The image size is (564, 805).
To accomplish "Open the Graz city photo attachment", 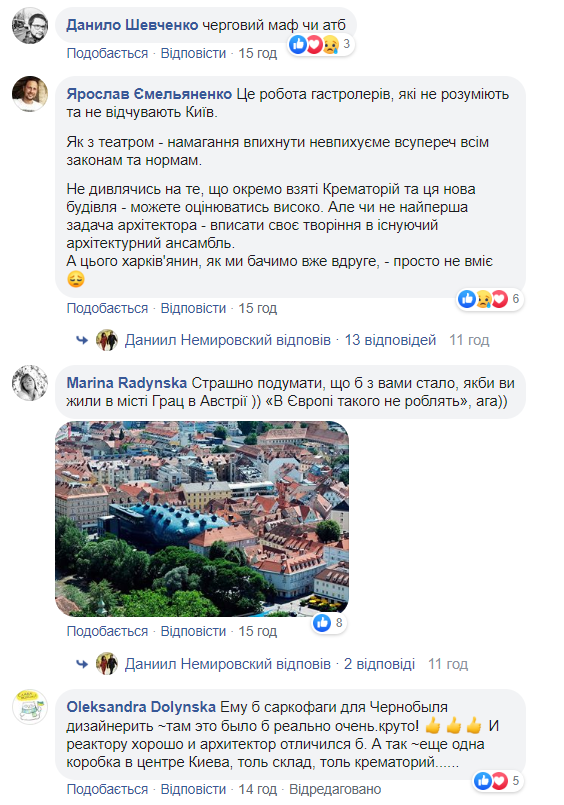I will point(202,519).
